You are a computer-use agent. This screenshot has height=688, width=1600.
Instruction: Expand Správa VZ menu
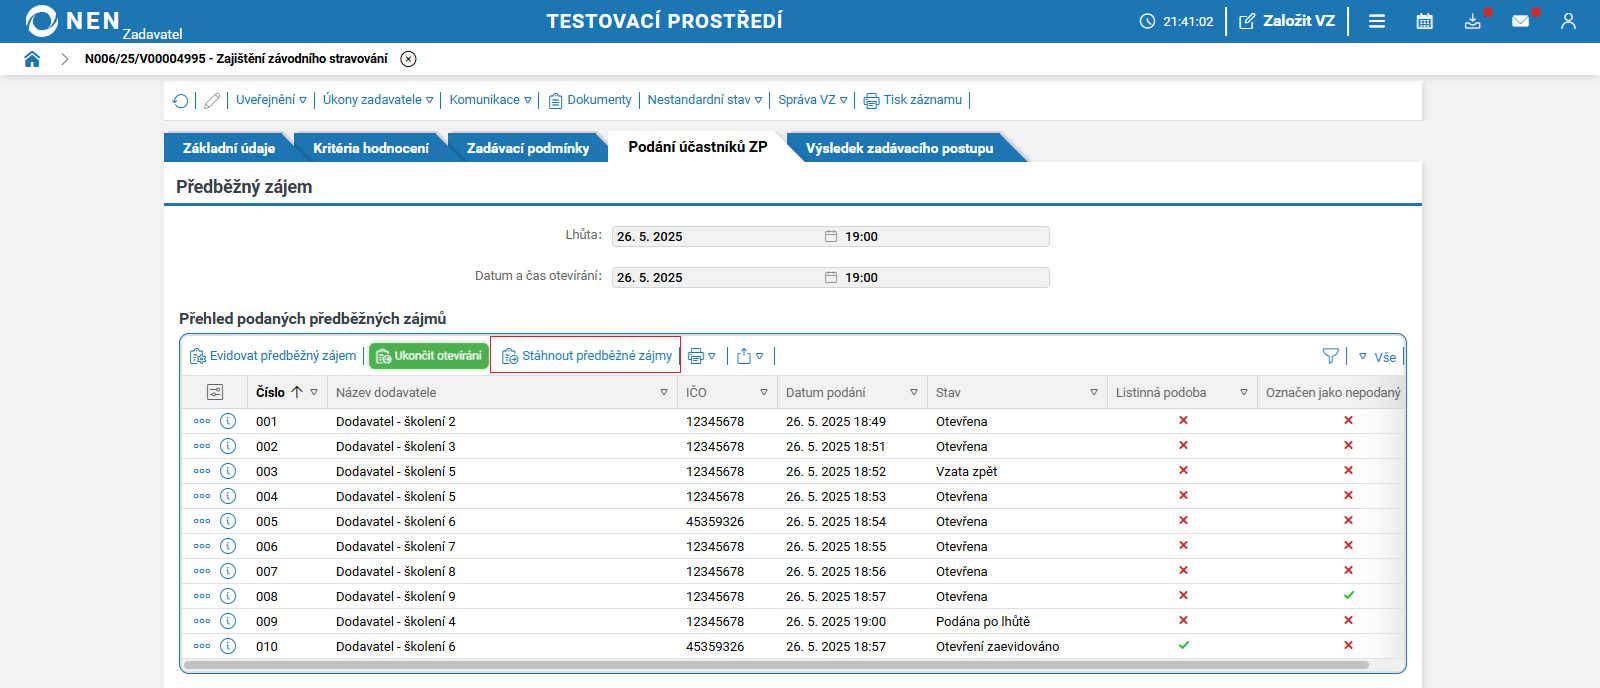pos(813,100)
